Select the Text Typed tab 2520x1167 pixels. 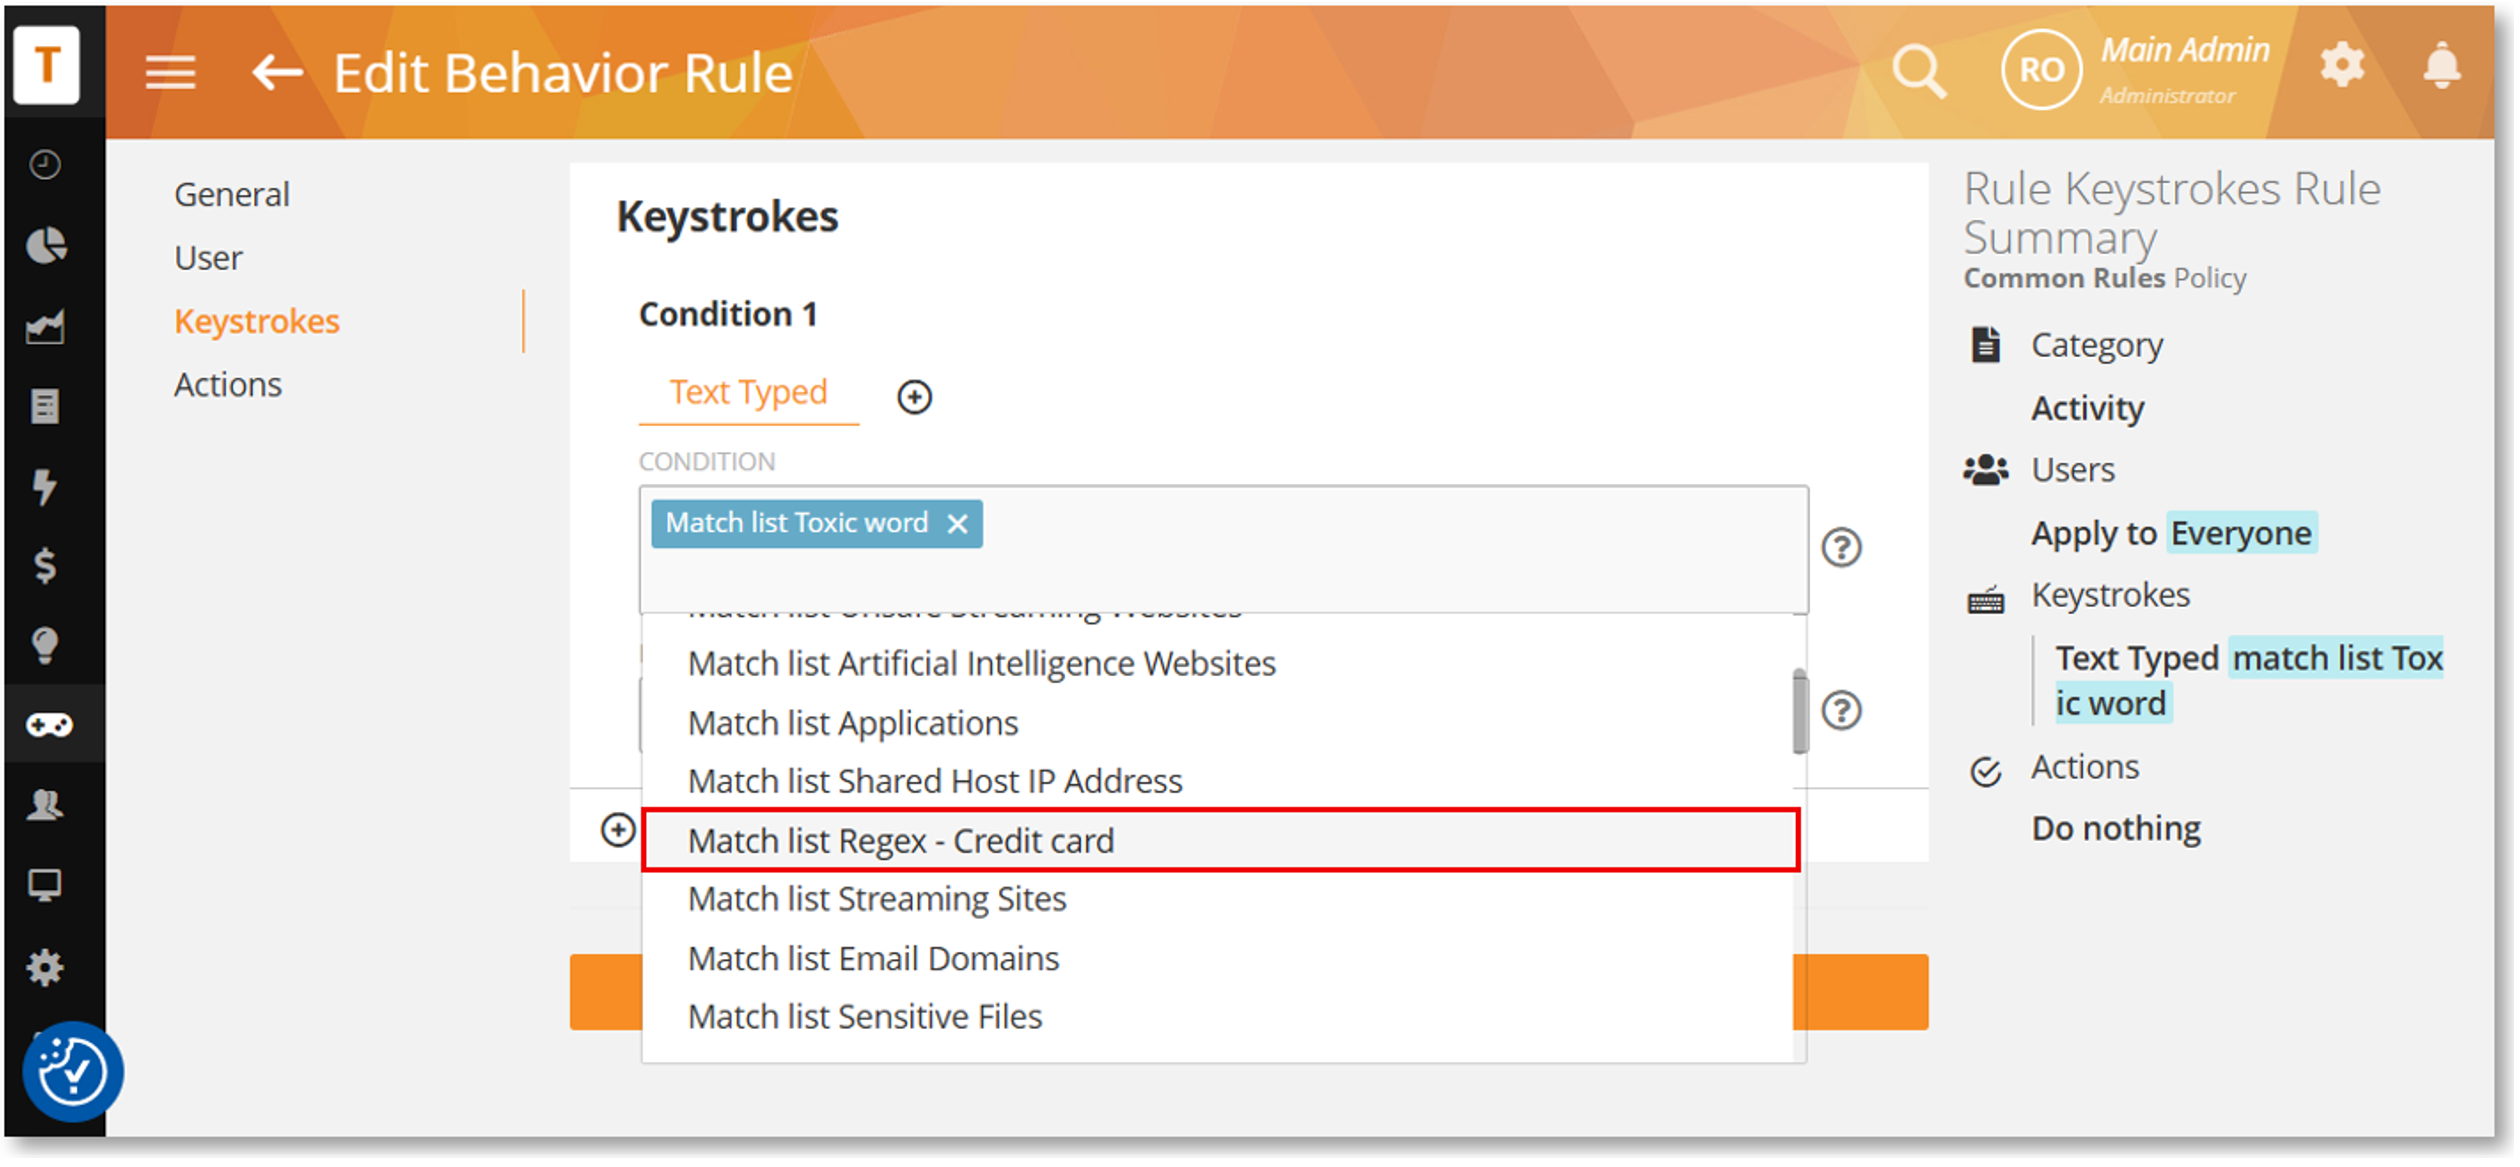pos(748,392)
